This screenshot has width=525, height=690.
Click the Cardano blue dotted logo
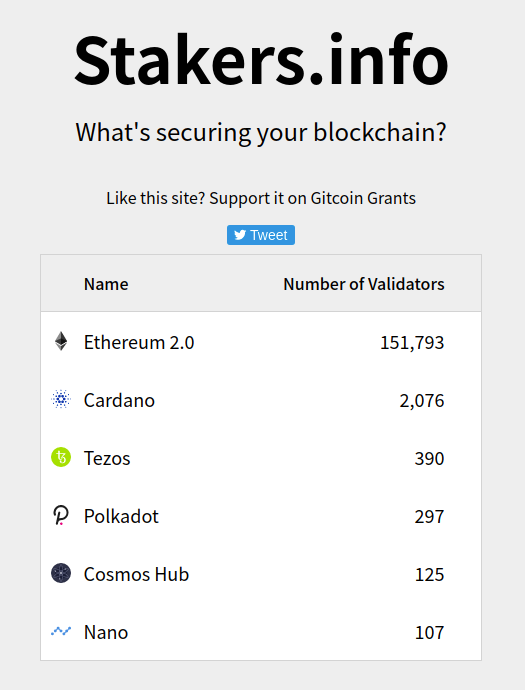[61, 399]
